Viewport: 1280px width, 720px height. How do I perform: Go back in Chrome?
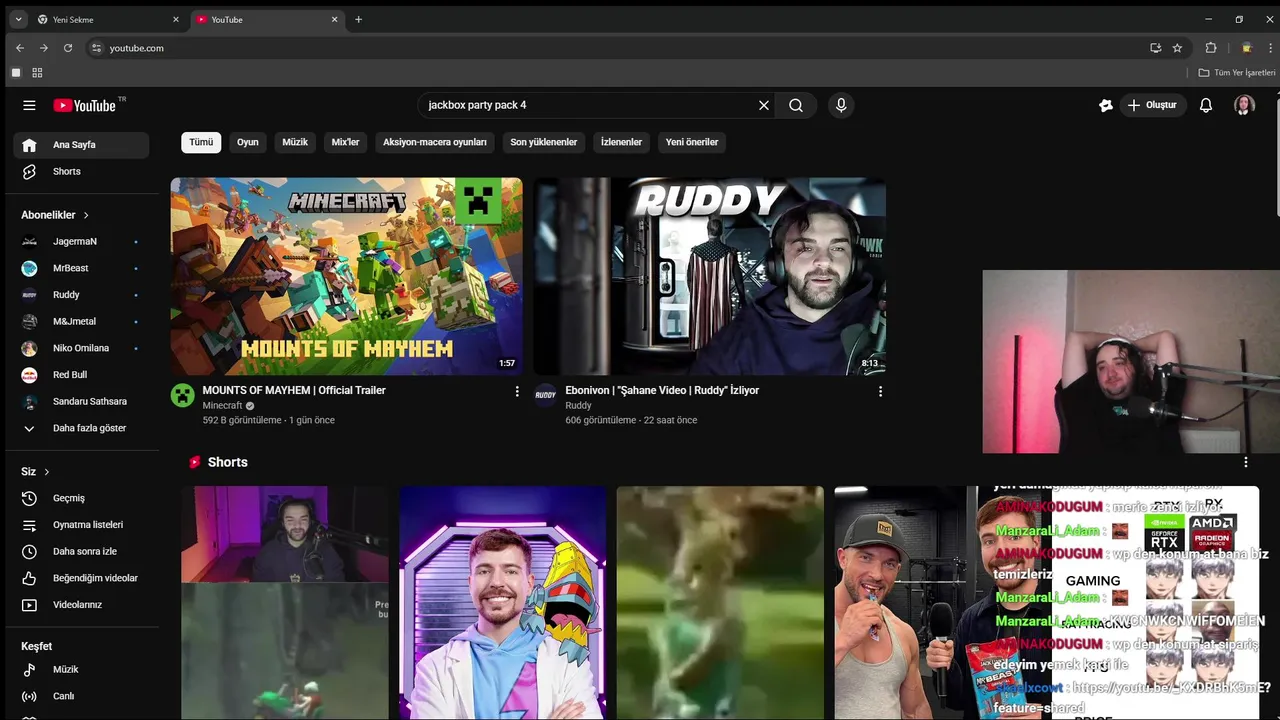tap(20, 48)
